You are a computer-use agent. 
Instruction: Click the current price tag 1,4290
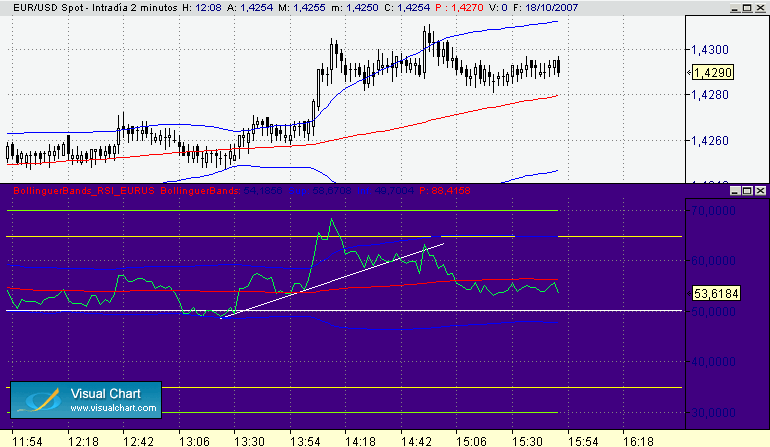(x=713, y=73)
